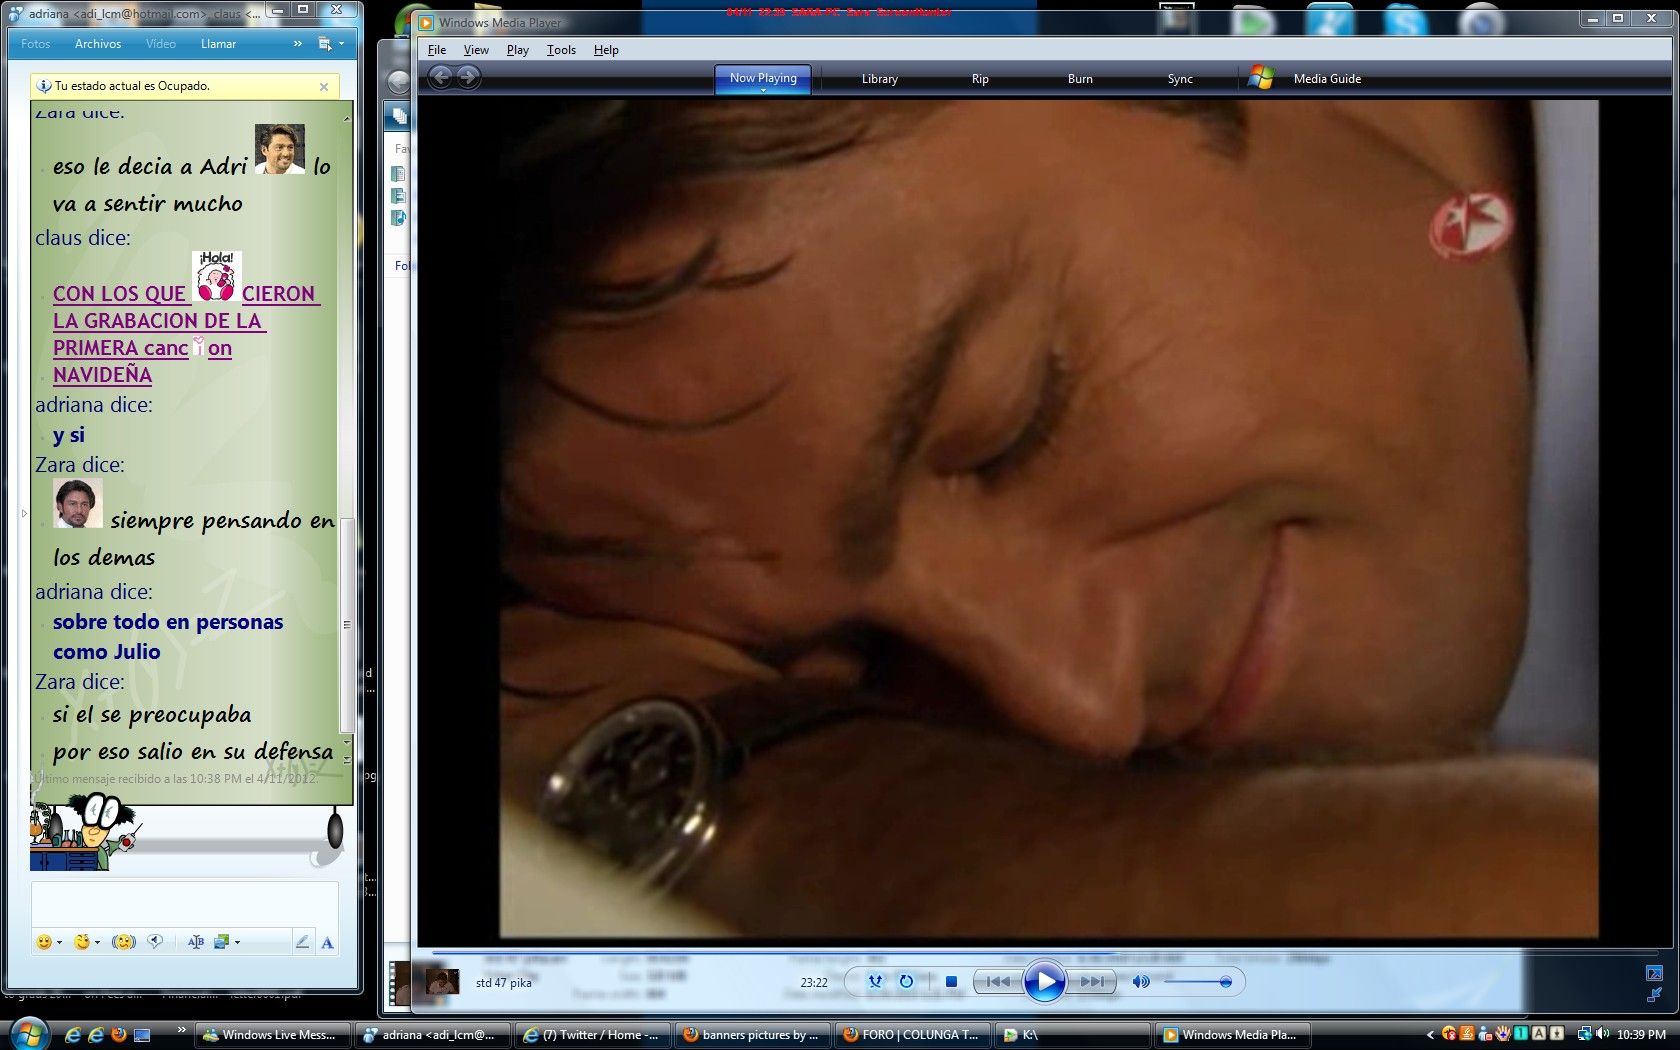Switch to the Library tab
Viewport: 1680px width, 1050px height.
click(879, 79)
